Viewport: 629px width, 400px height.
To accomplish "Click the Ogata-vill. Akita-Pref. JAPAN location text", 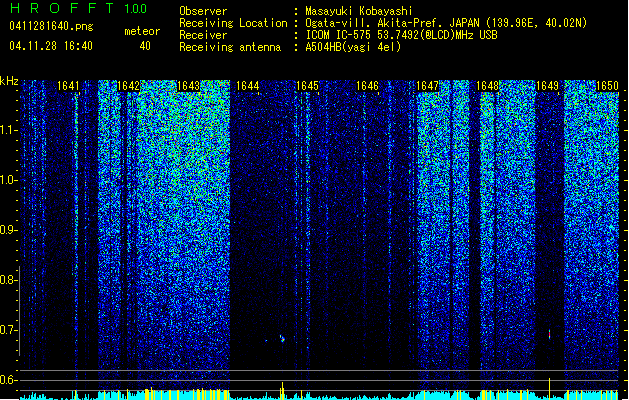I will [446, 23].
